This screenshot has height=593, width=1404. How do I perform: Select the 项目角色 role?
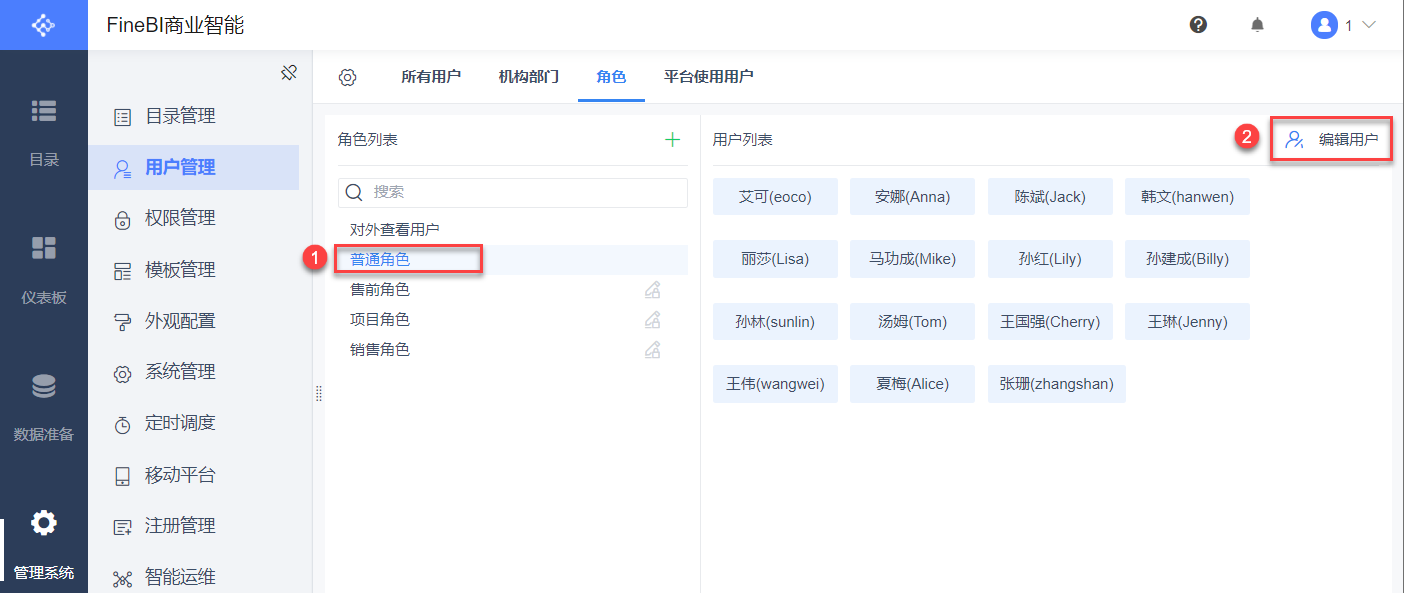[x=380, y=320]
